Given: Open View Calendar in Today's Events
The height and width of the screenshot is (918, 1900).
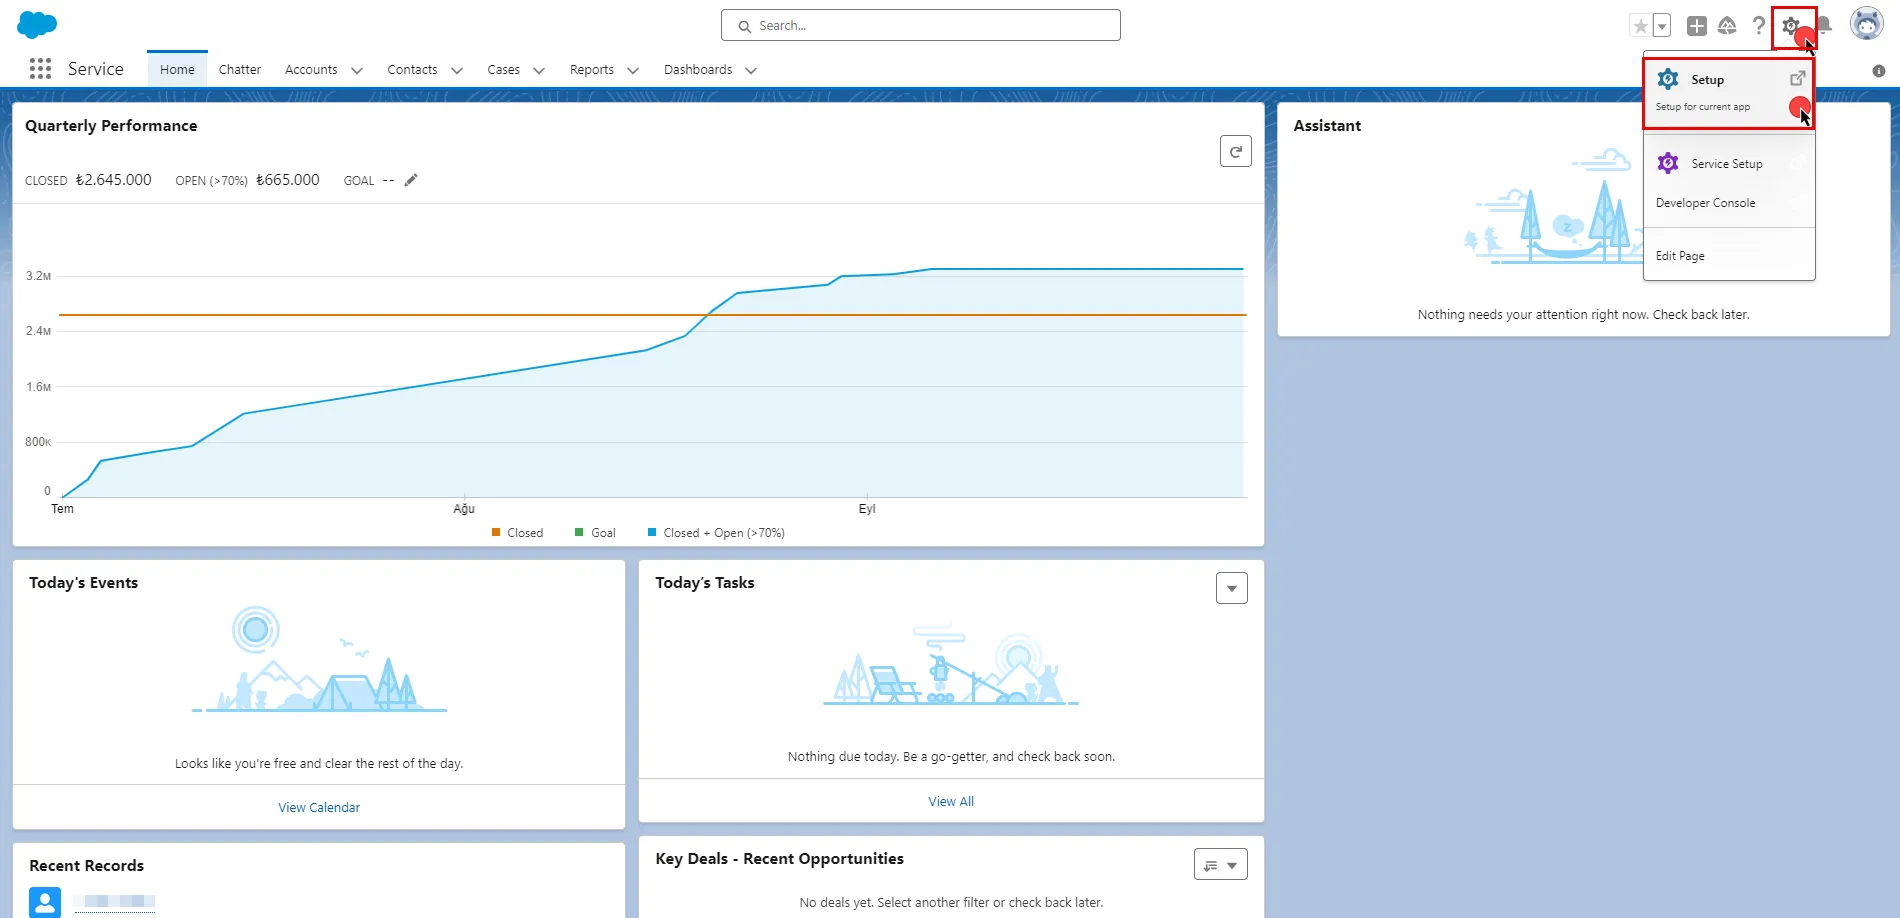Looking at the screenshot, I should coord(318,806).
